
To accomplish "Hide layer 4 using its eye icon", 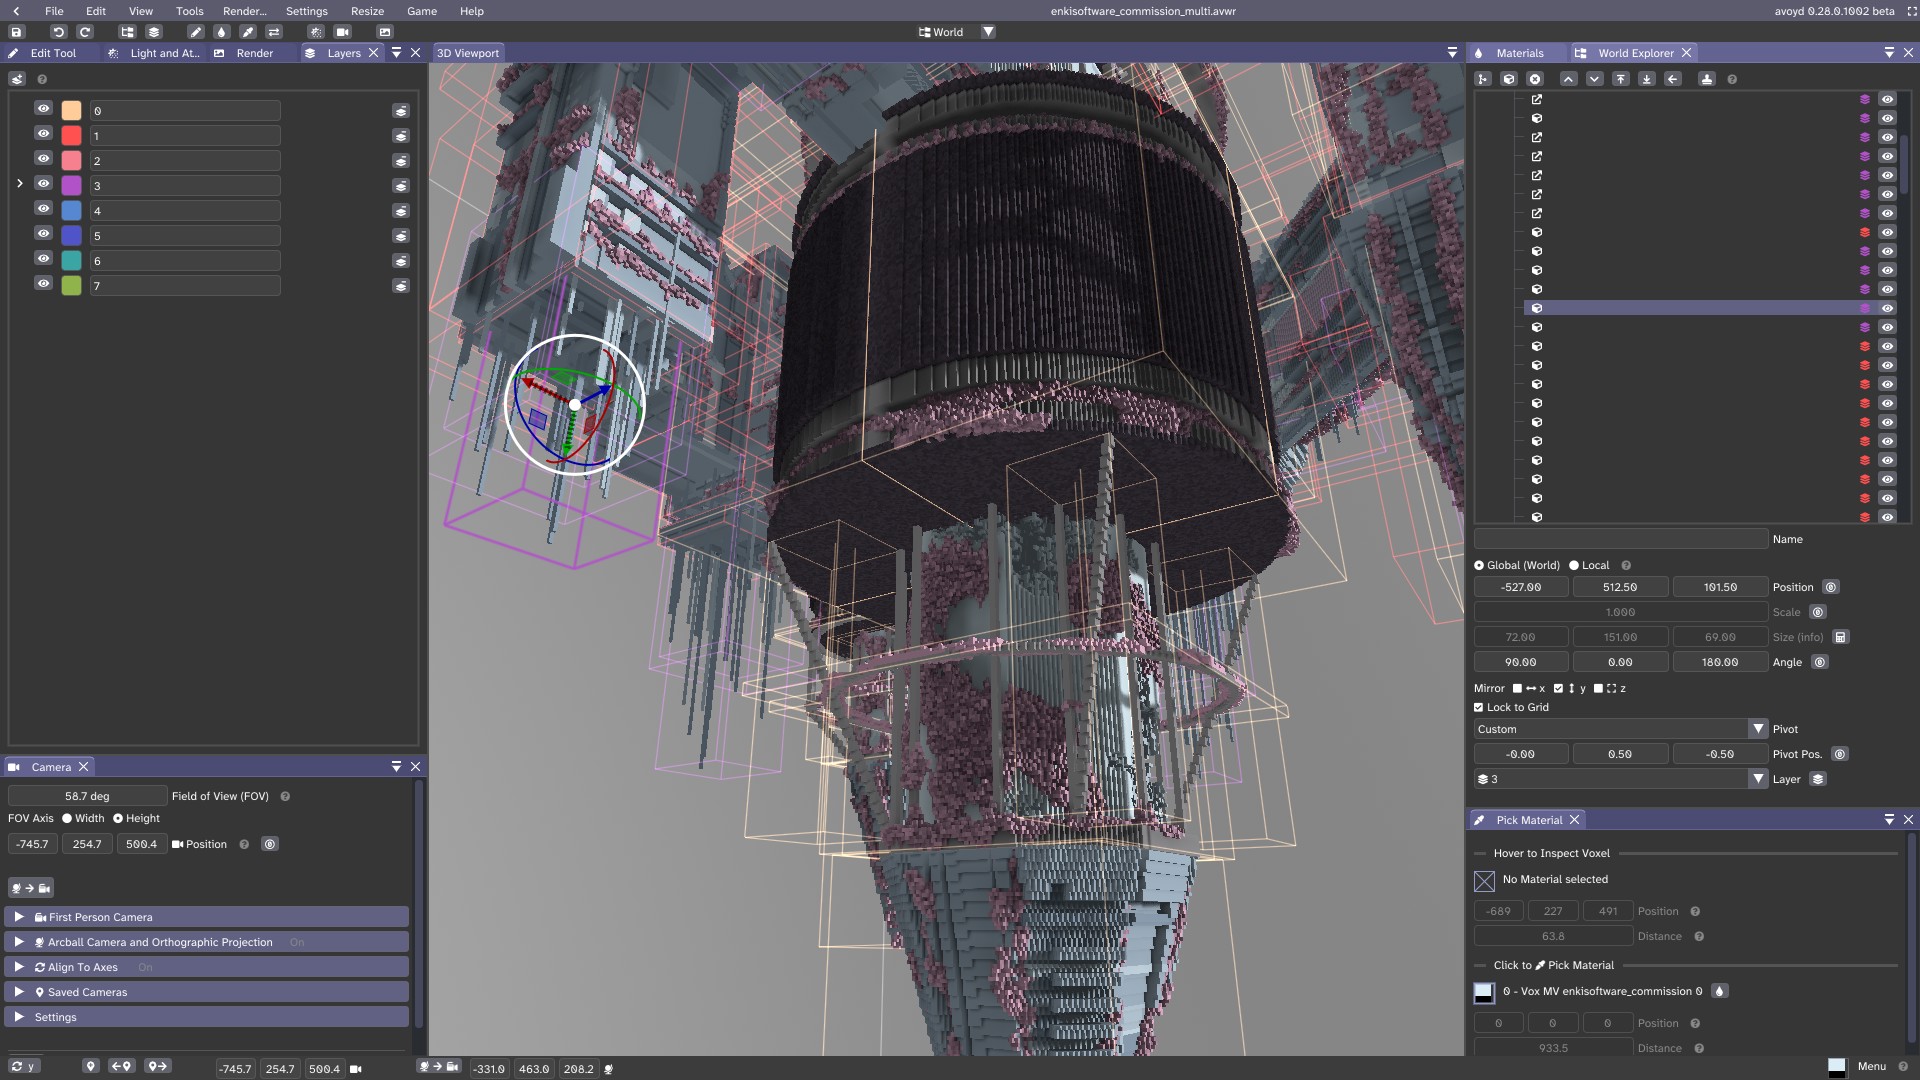I will tap(43, 209).
